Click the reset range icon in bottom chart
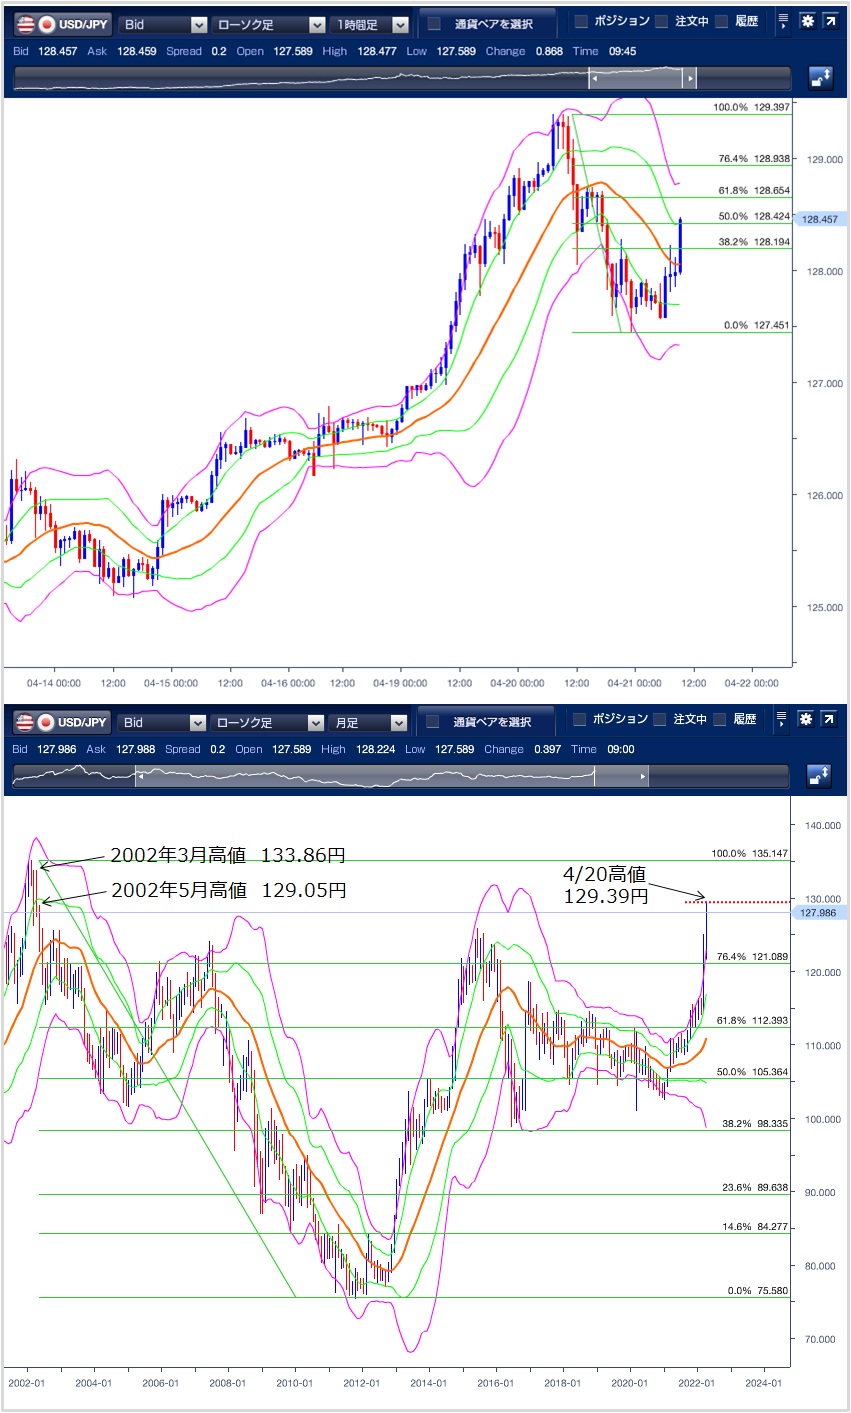The image size is (851, 1413). (820, 776)
